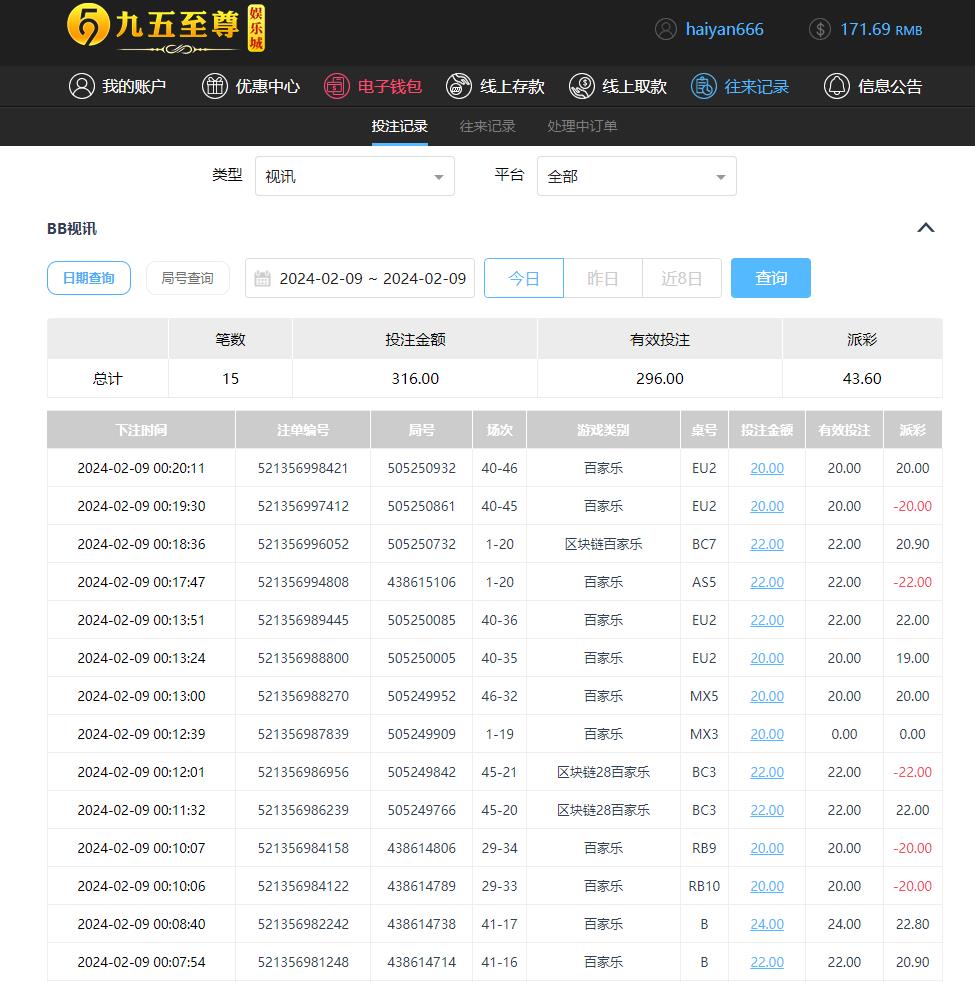Screen dimensions: 975x982
Task: Collapse the BB视讯 section chevron
Action: tap(926, 228)
